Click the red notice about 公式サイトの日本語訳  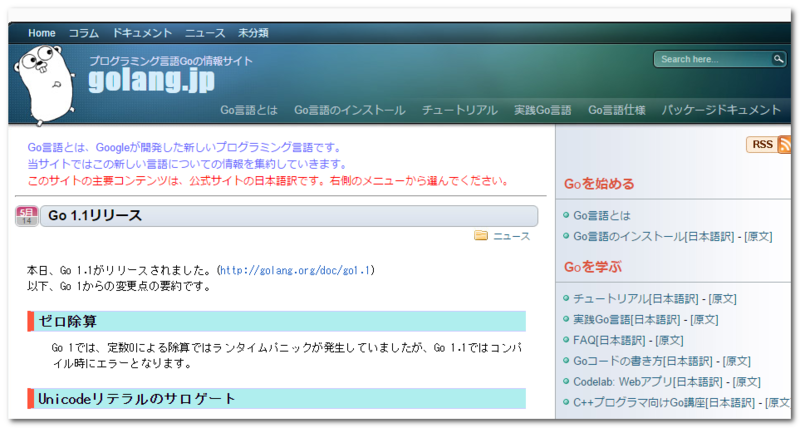coord(268,181)
